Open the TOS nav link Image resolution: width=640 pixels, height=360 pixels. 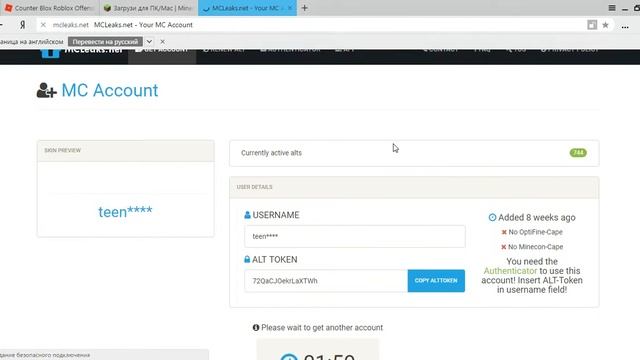tap(516, 51)
